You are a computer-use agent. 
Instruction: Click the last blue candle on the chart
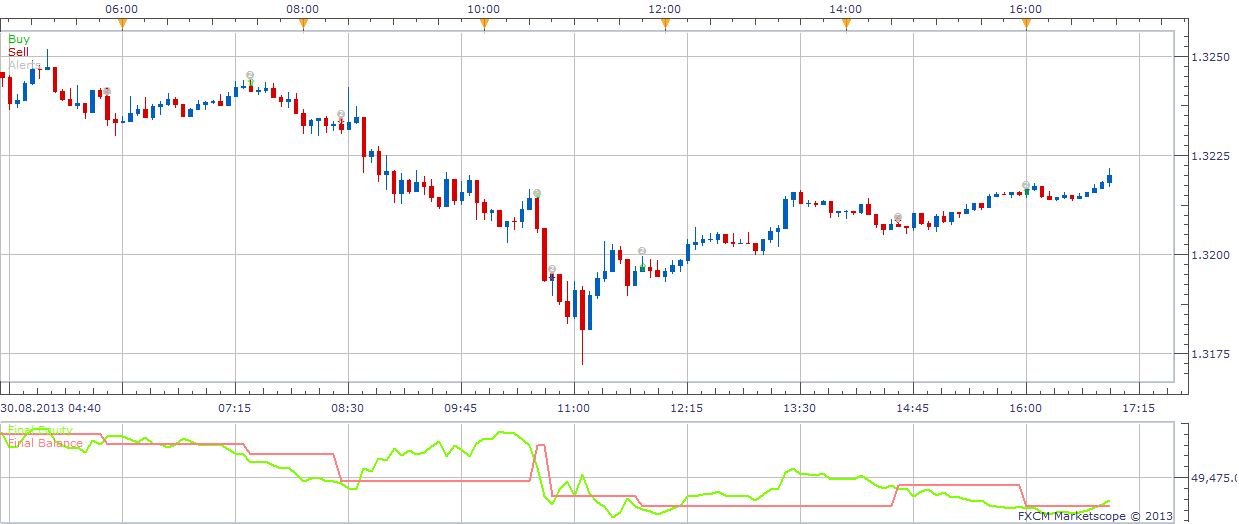click(1110, 178)
